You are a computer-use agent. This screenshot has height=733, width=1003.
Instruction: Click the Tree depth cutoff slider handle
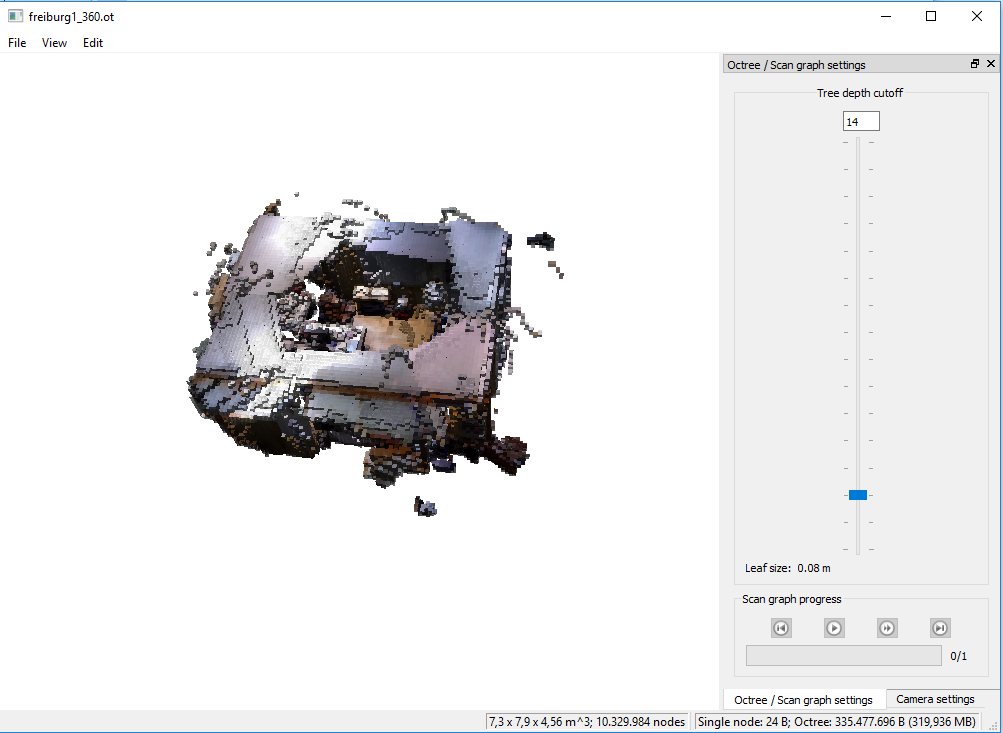click(x=857, y=494)
